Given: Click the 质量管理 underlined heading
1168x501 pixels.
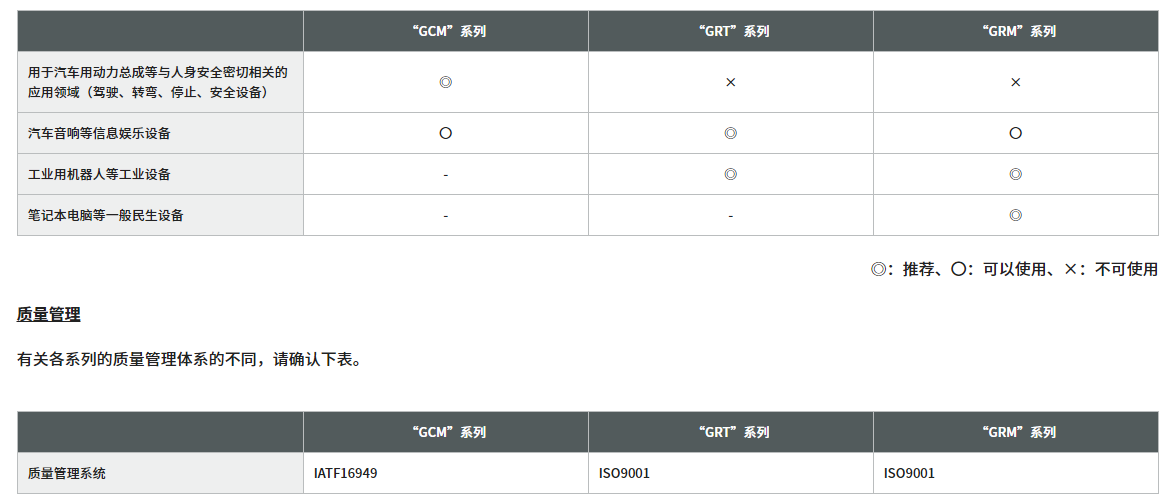Looking at the screenshot, I should (x=48, y=314).
